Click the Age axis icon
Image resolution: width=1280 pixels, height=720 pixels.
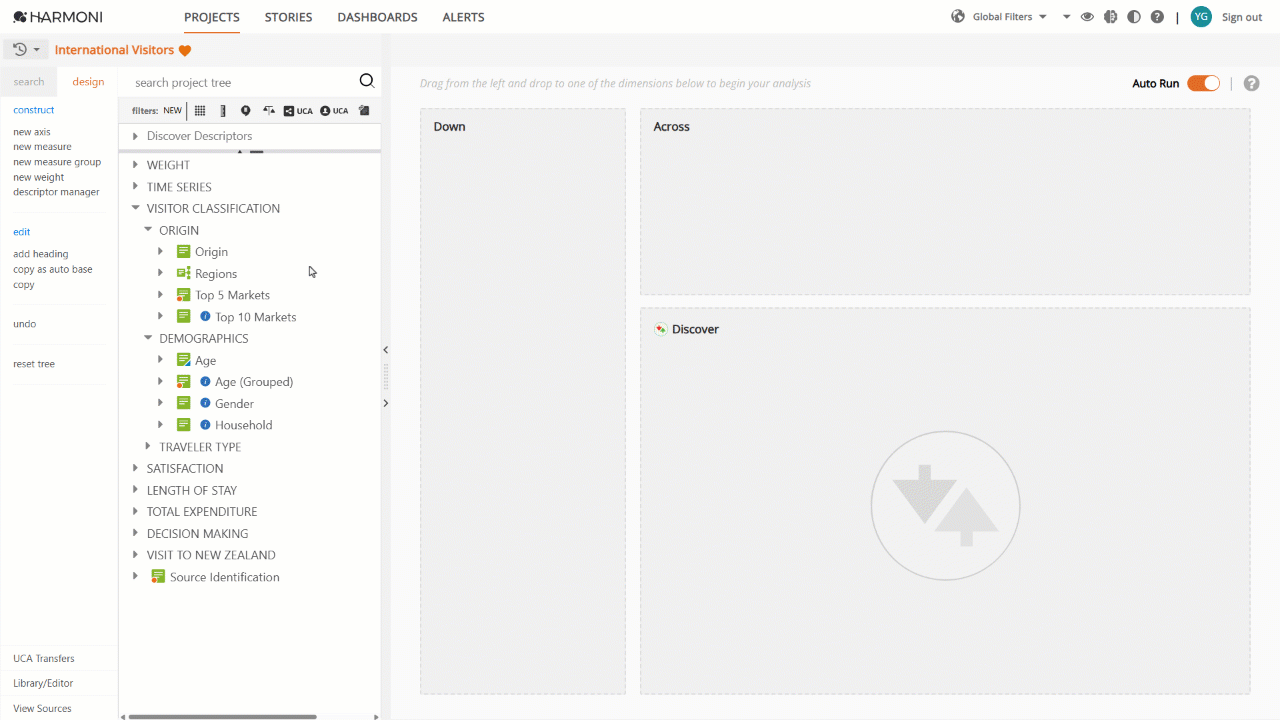point(183,360)
